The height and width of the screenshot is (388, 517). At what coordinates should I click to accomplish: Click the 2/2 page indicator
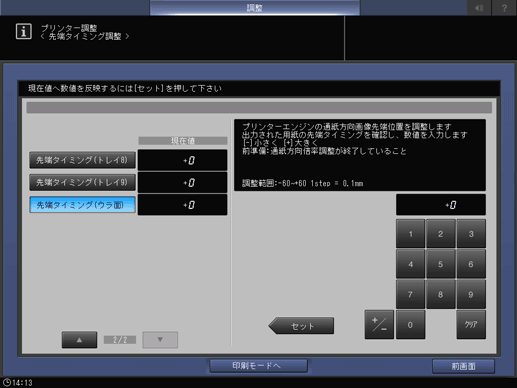click(120, 340)
